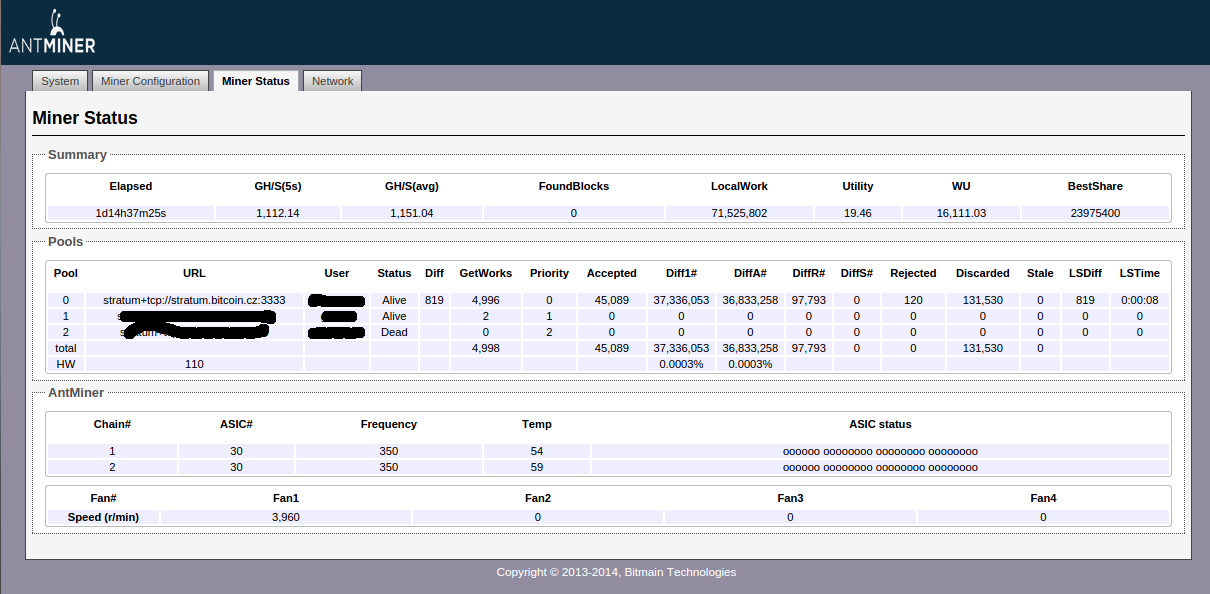Select the Miner Status tab
The width and height of the screenshot is (1210, 594).
256,81
